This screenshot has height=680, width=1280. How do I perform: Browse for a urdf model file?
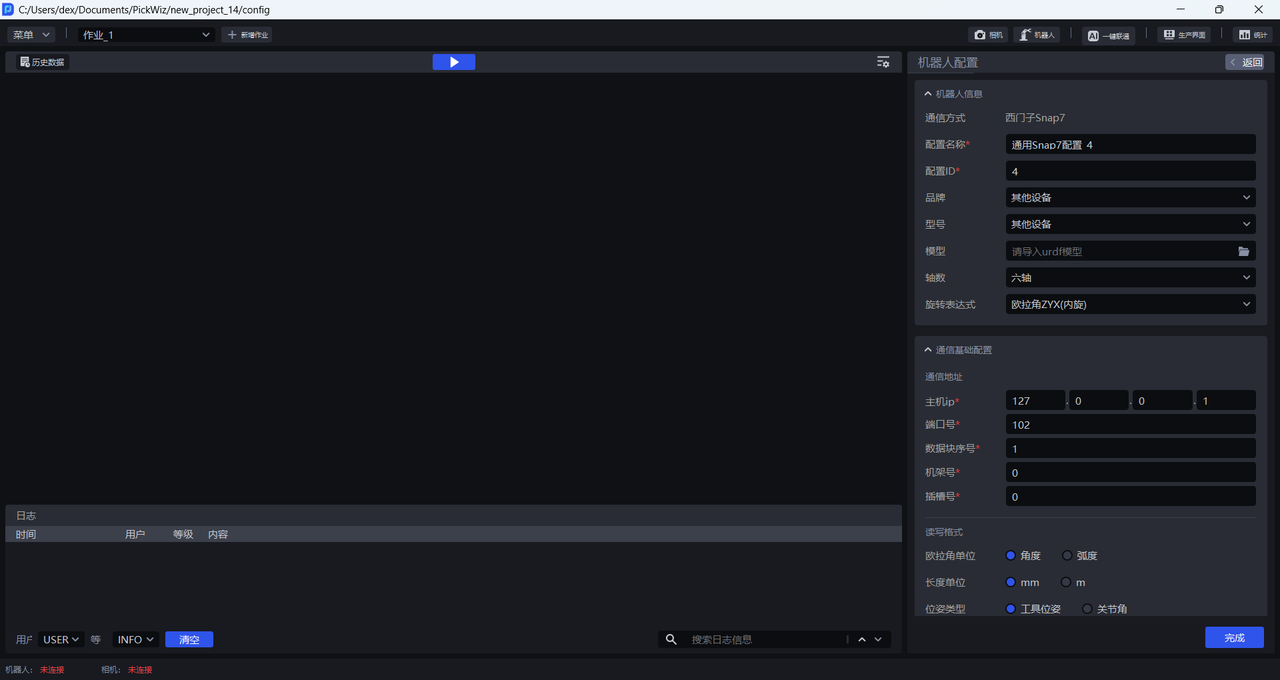1244,252
